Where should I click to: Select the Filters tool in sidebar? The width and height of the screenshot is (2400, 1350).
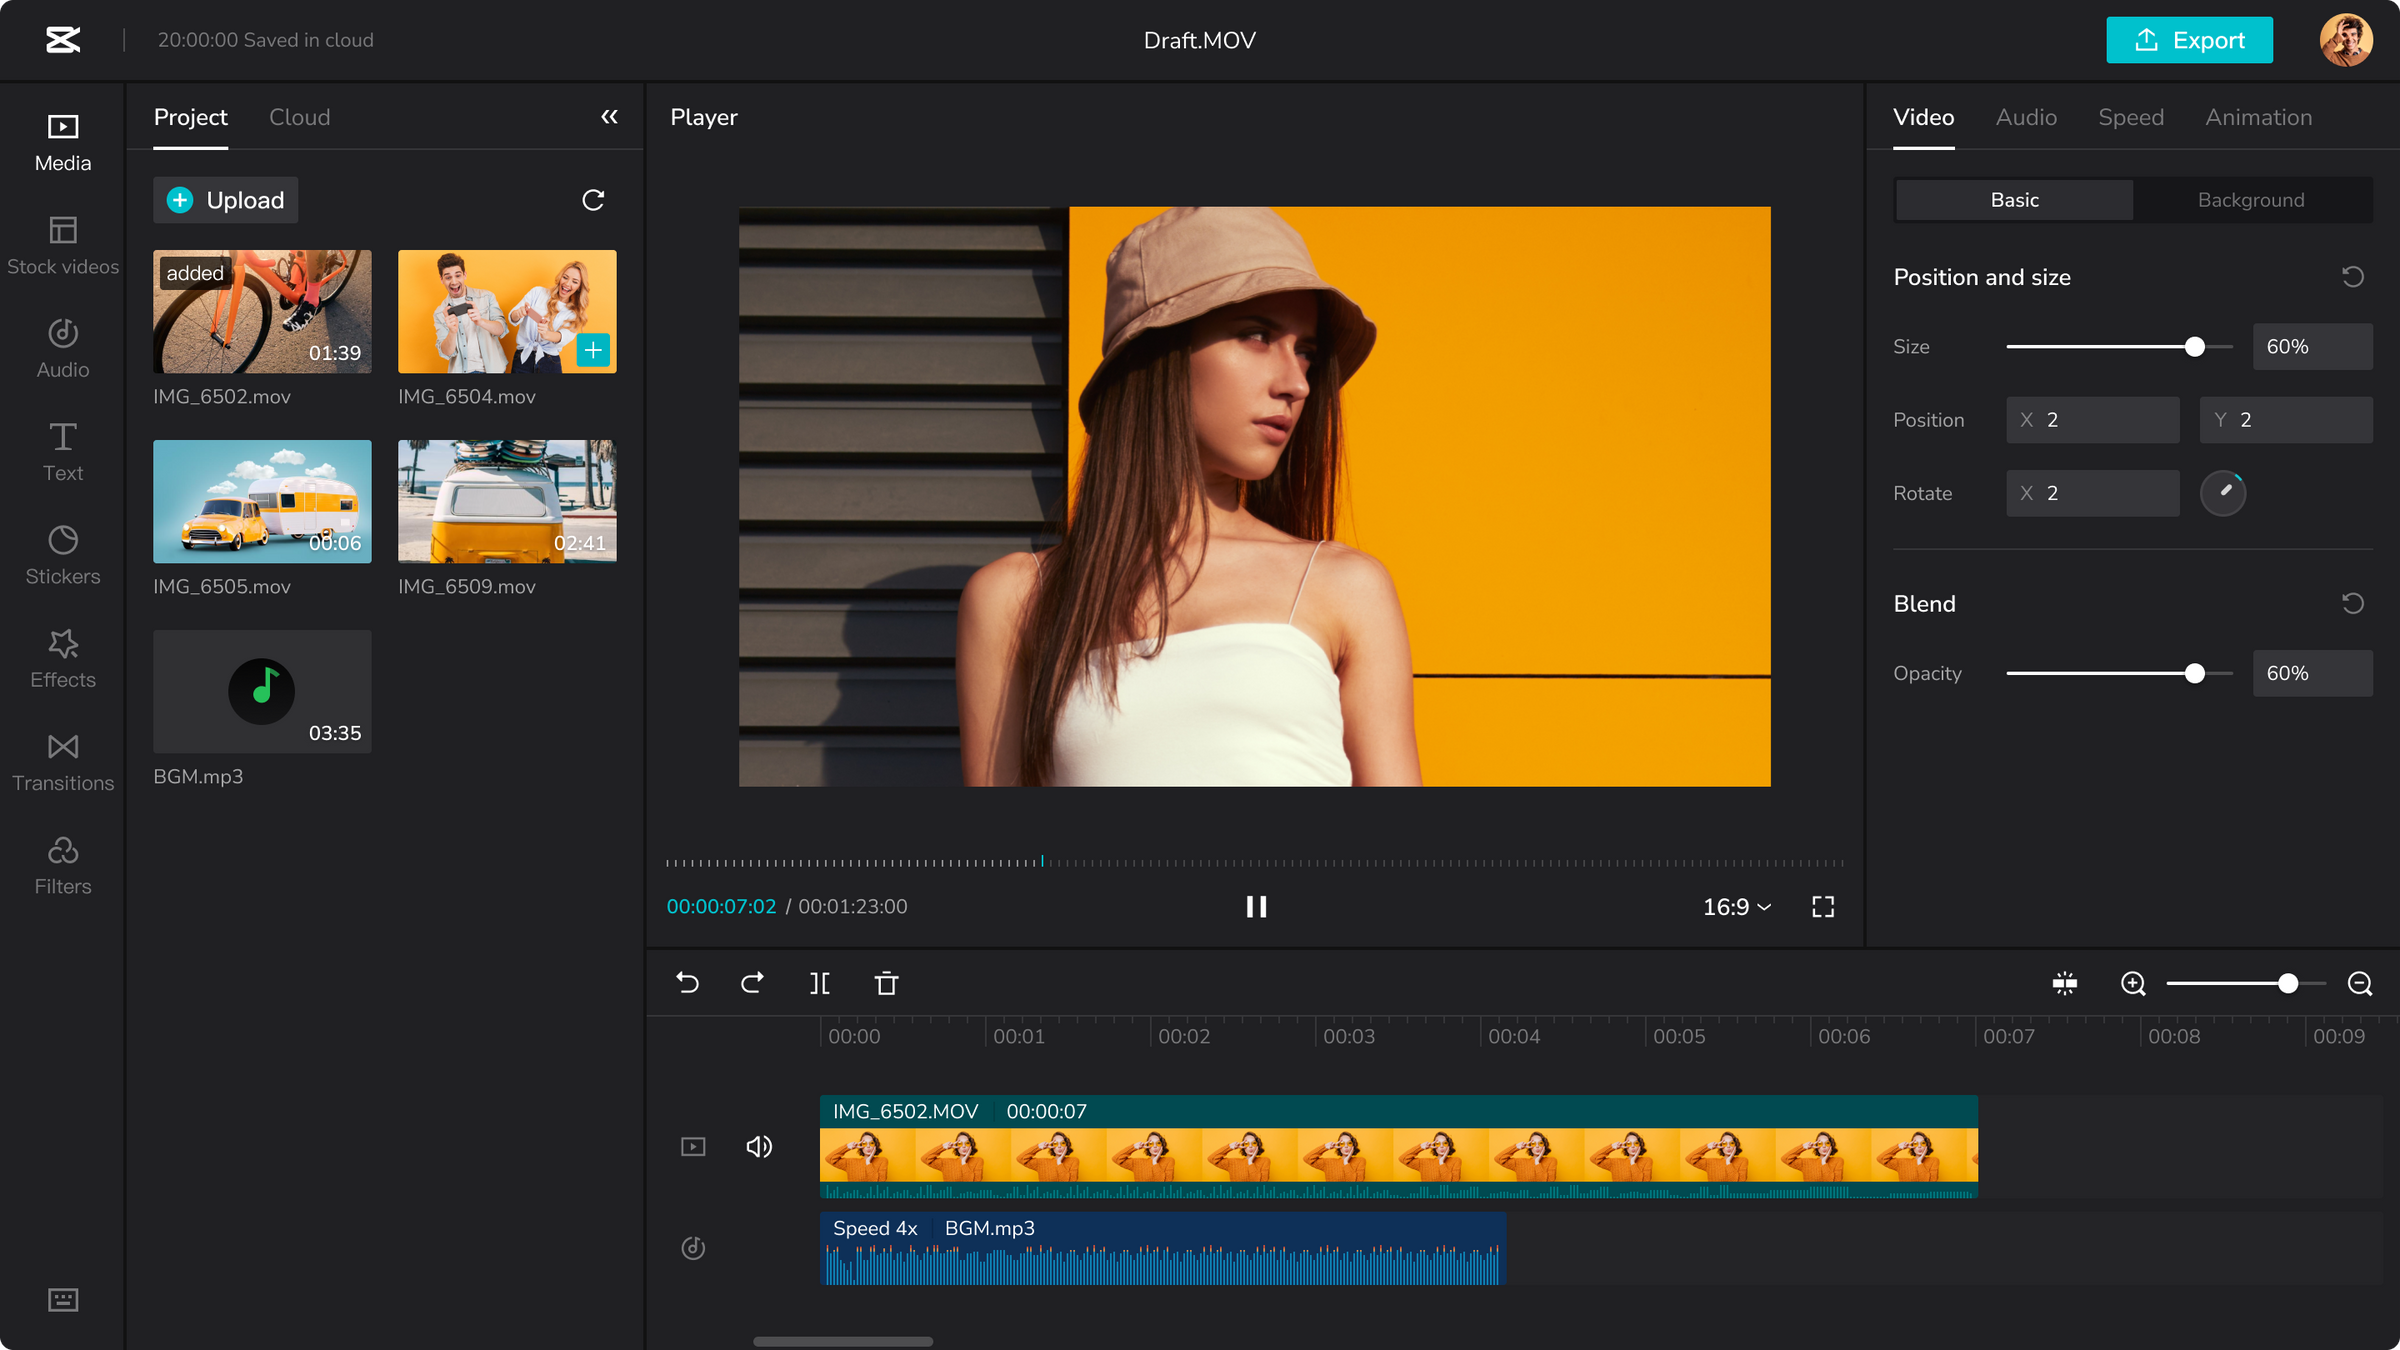point(61,865)
